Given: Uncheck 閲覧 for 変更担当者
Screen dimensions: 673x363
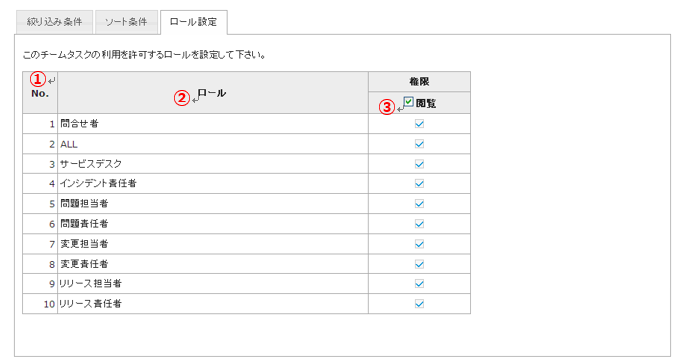Looking at the screenshot, I should tap(419, 244).
